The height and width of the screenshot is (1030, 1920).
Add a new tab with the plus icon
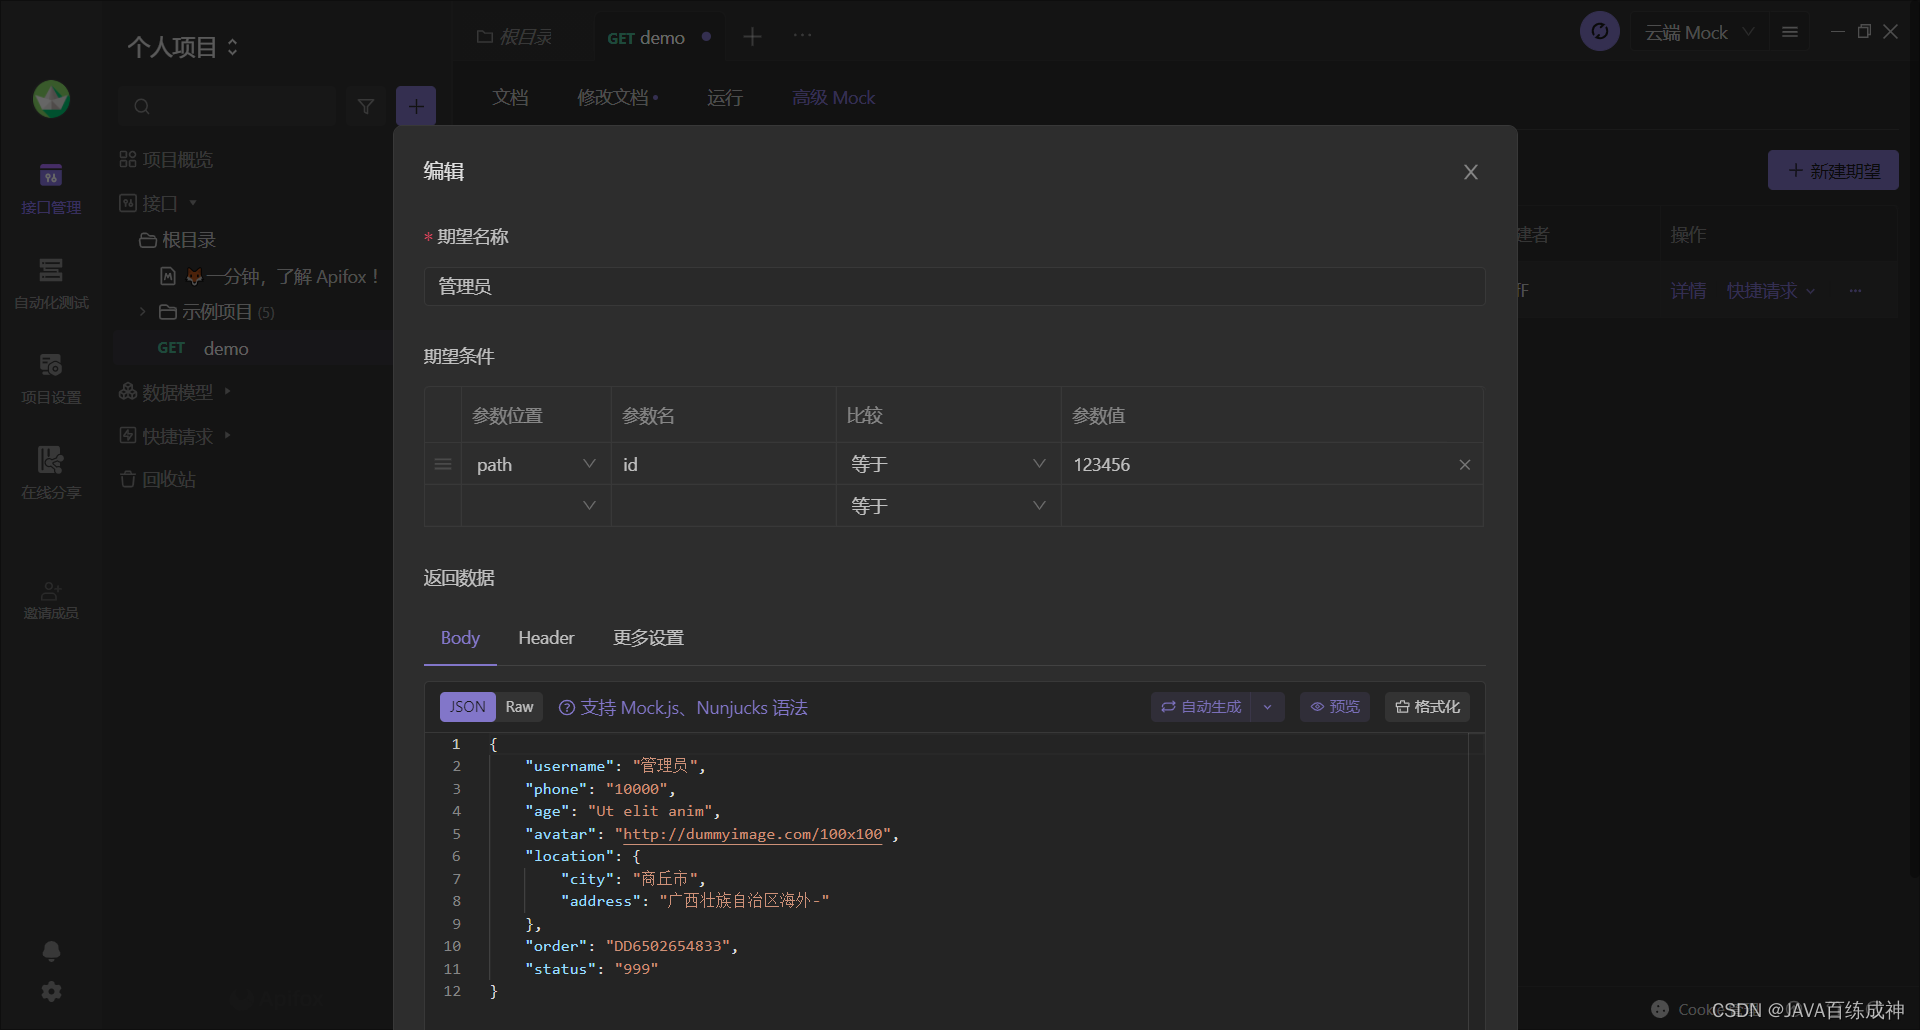click(x=753, y=37)
